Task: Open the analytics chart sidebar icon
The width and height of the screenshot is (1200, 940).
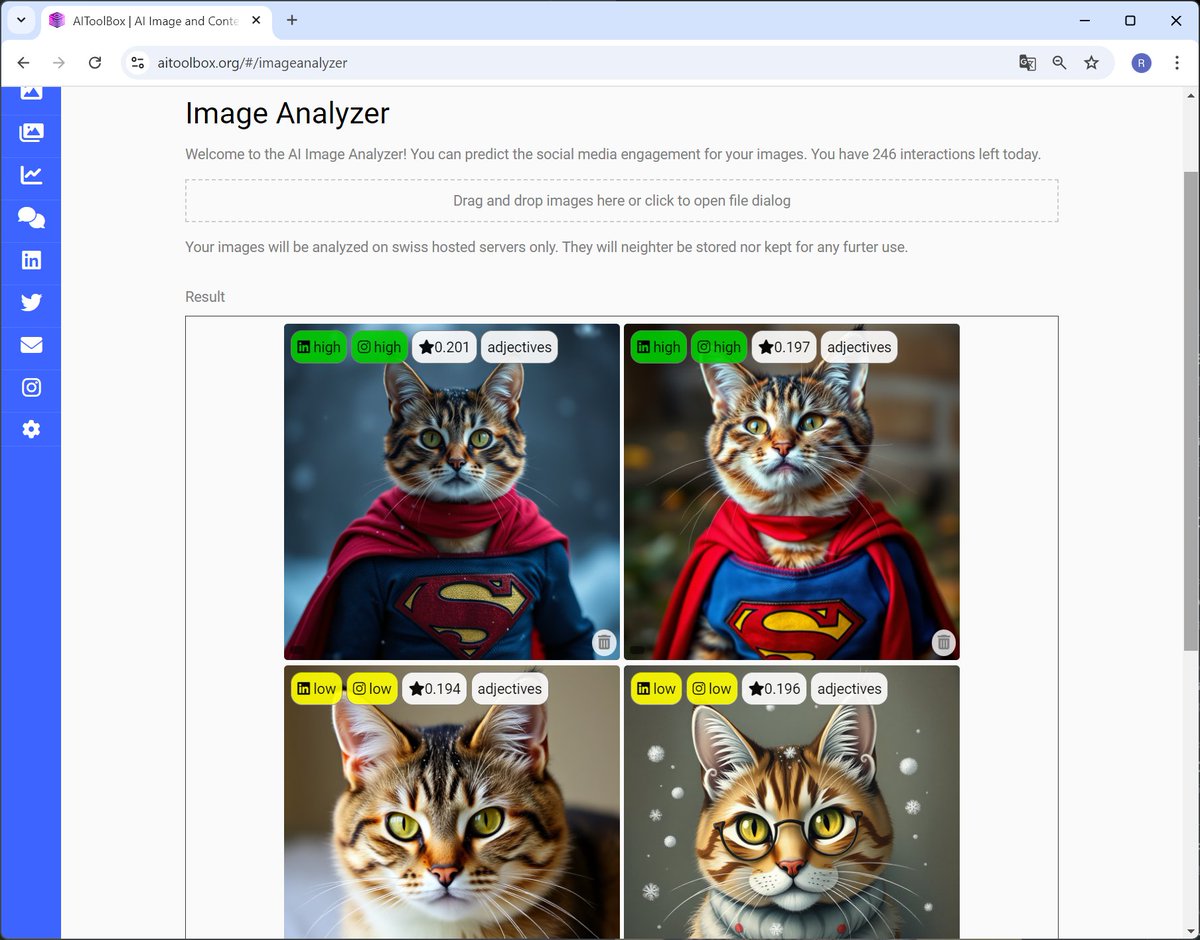Action: [x=31, y=175]
